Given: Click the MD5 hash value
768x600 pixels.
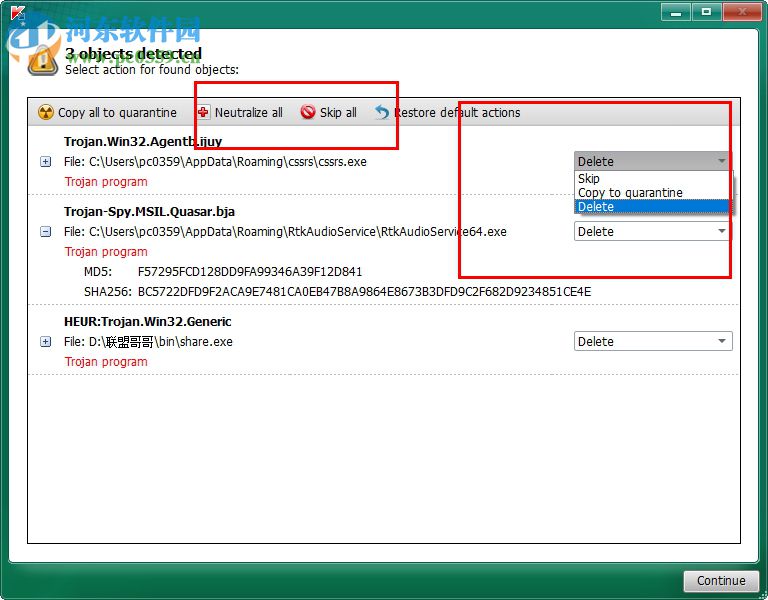Looking at the screenshot, I should pos(250,271).
